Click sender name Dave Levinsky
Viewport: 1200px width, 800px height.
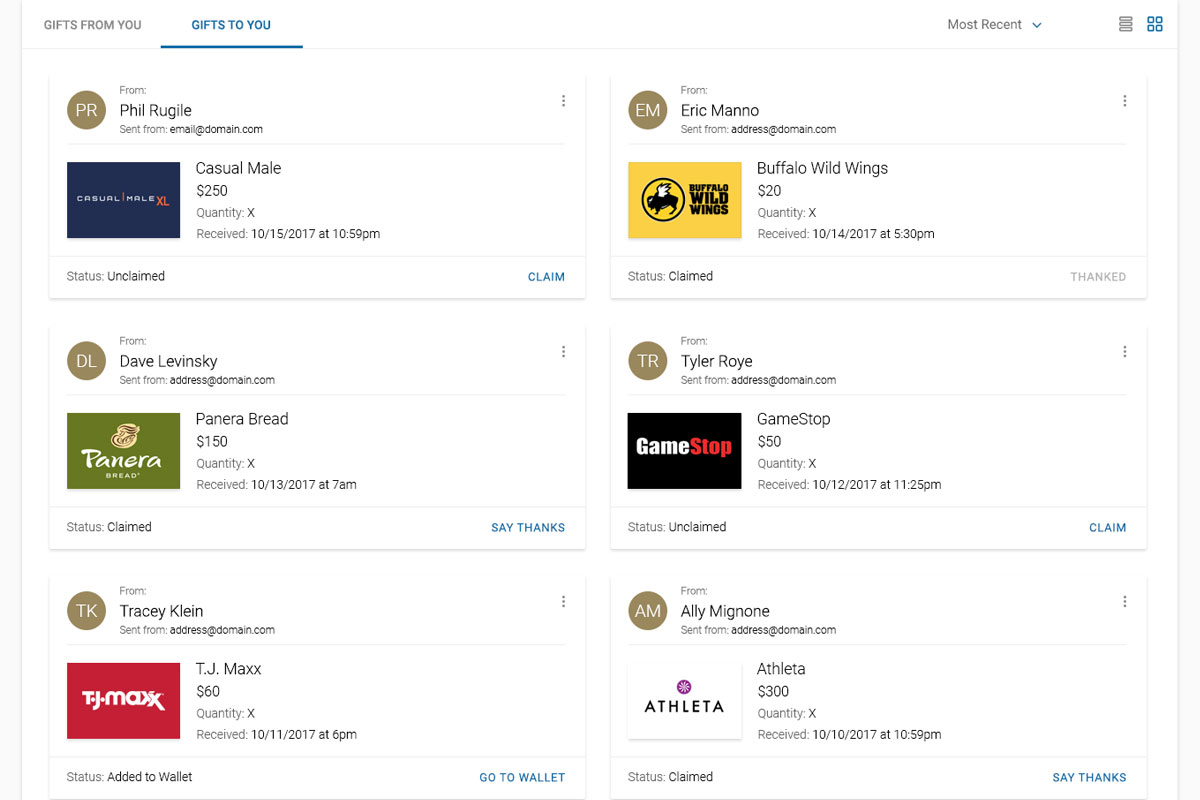[x=168, y=361]
